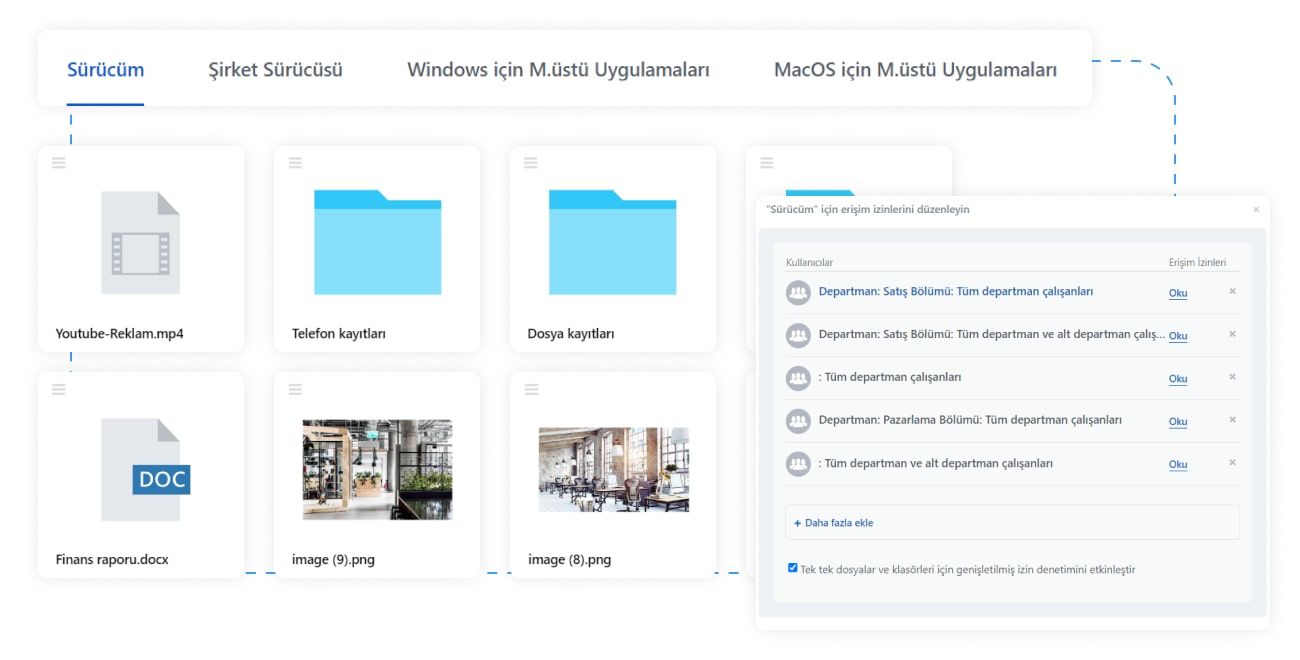This screenshot has width=1300, height=660.
Task: Click group icon of ': Tüm departman ve alt departman' row
Action: (x=798, y=464)
